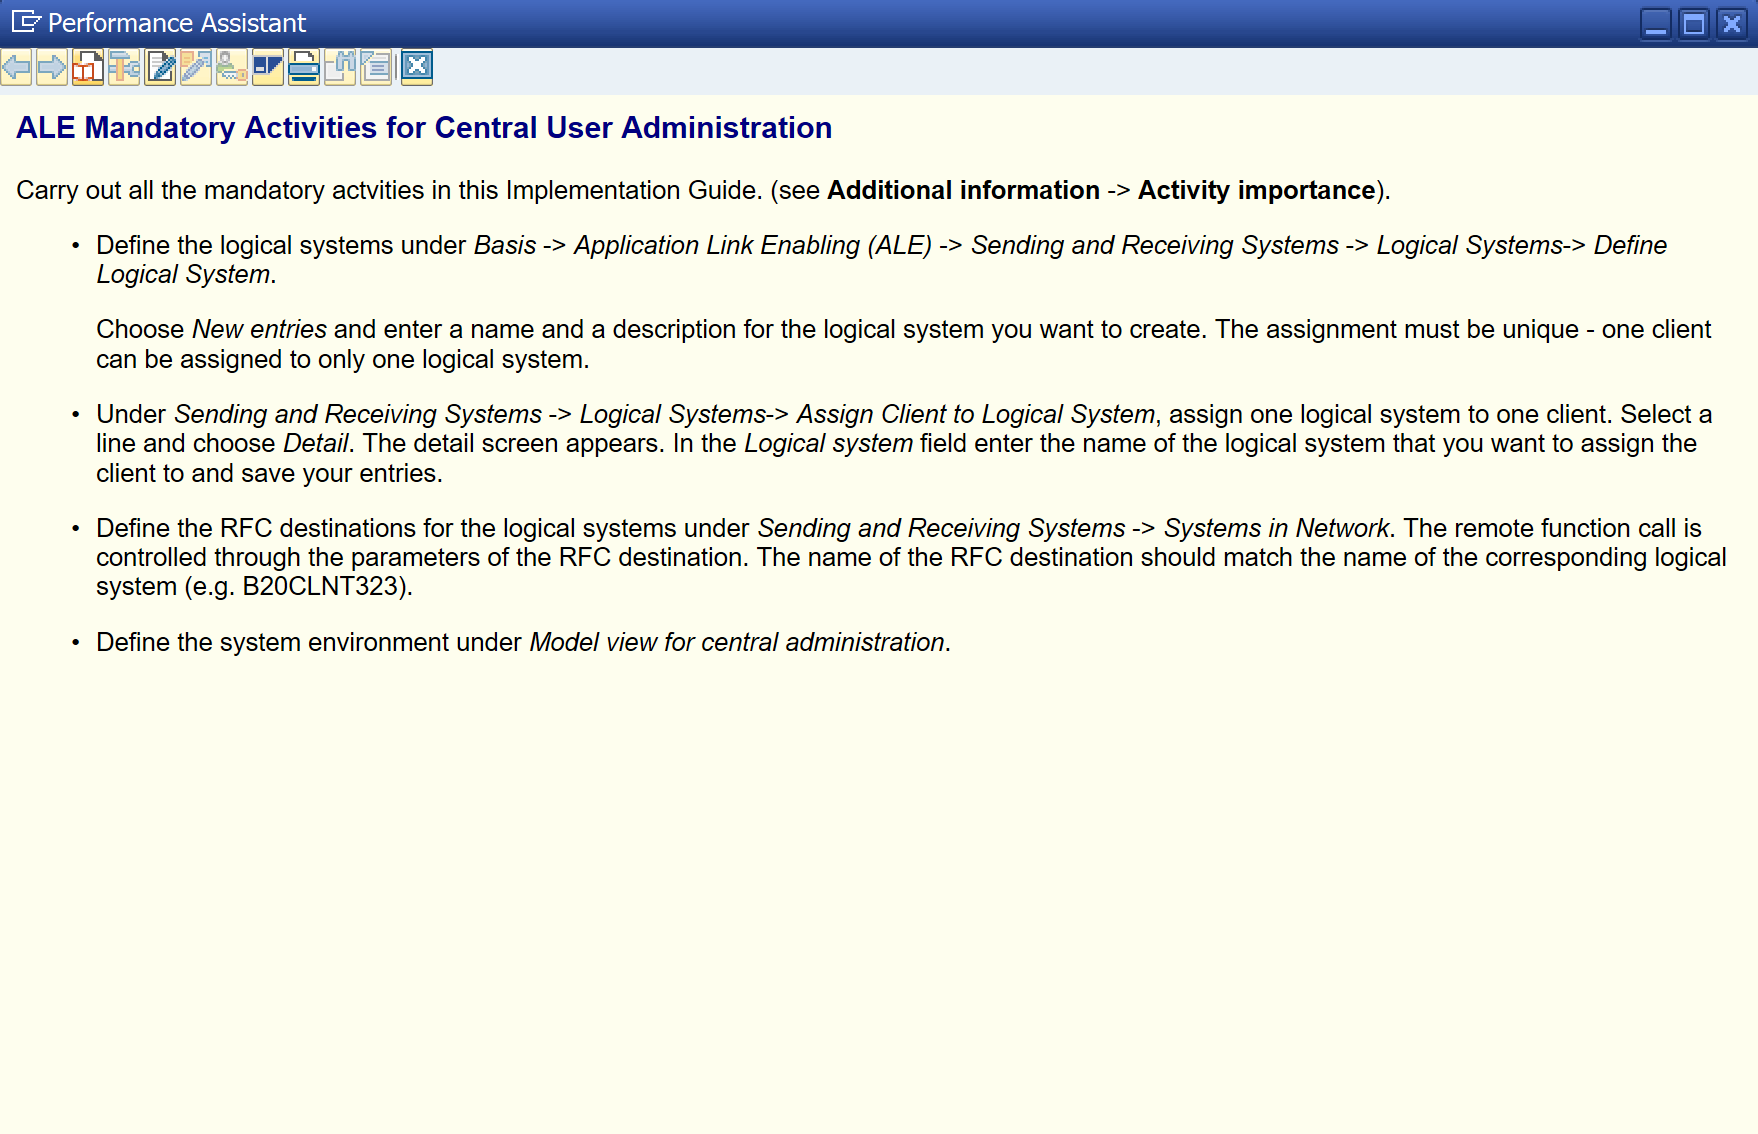Click the Back arrow in toolbar
The height and width of the screenshot is (1134, 1758).
[x=16, y=67]
